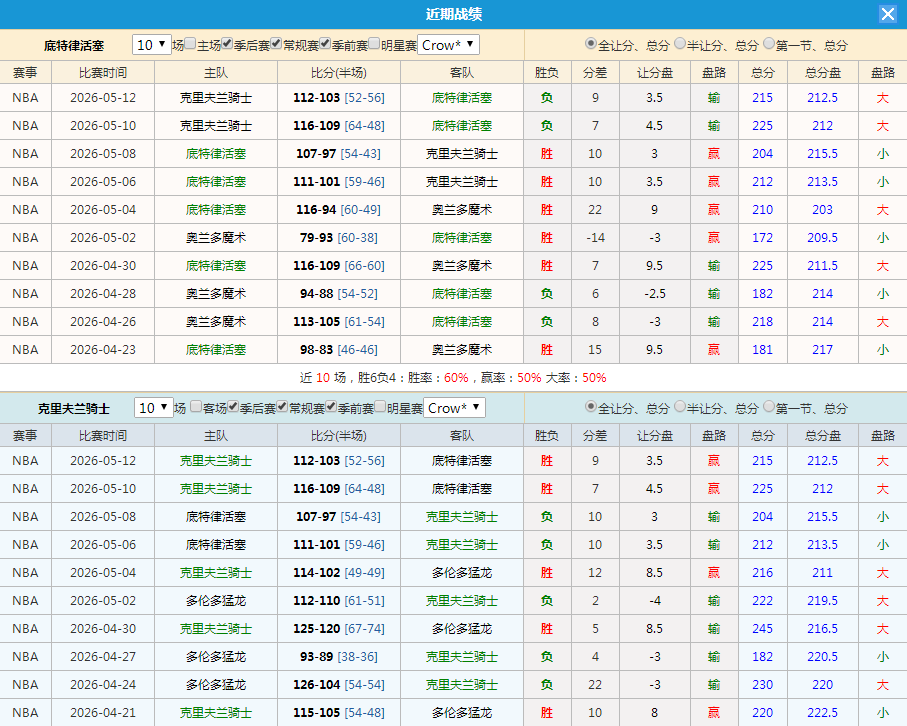Open the Crow* dropdown for 底特律活塞
Viewport: 907px width, 726px height.
pyautogui.click(x=448, y=45)
